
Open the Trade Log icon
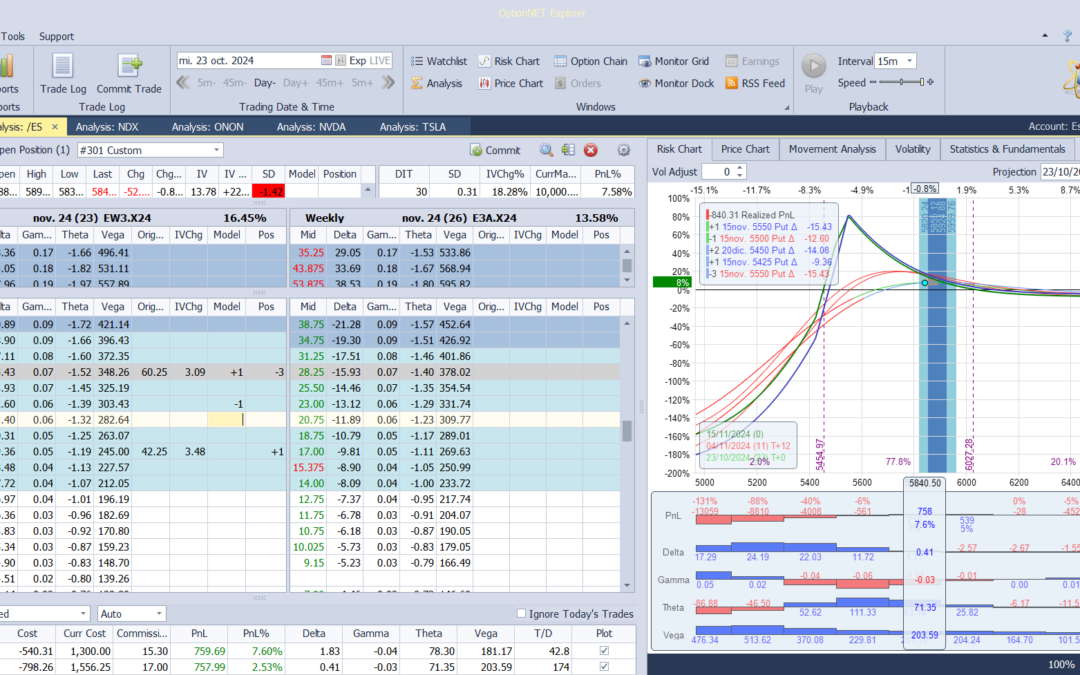(62, 68)
